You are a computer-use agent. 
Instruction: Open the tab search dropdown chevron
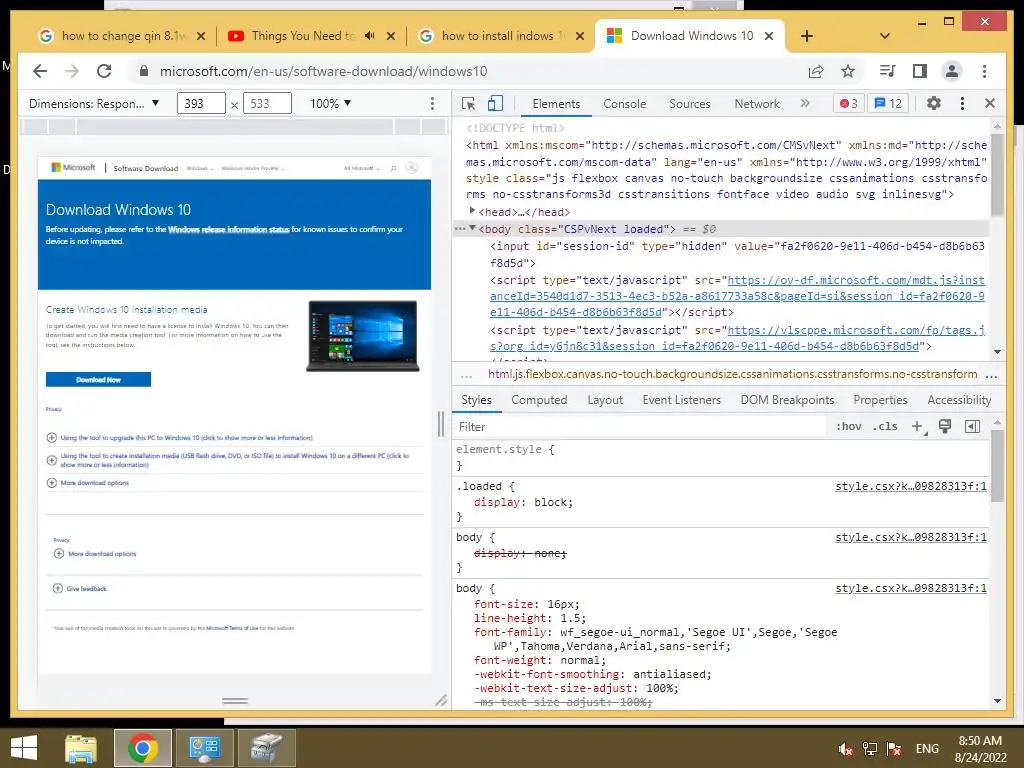coord(885,36)
